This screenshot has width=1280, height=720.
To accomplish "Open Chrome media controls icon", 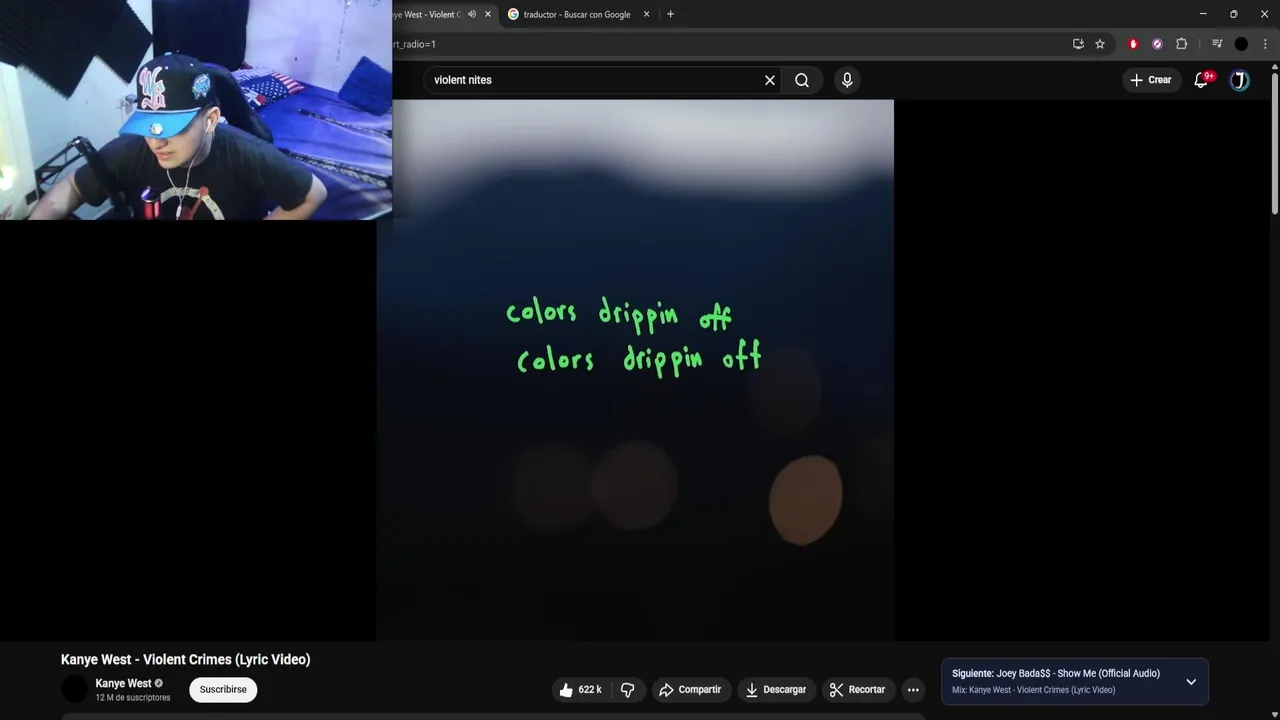I will [x=1217, y=44].
